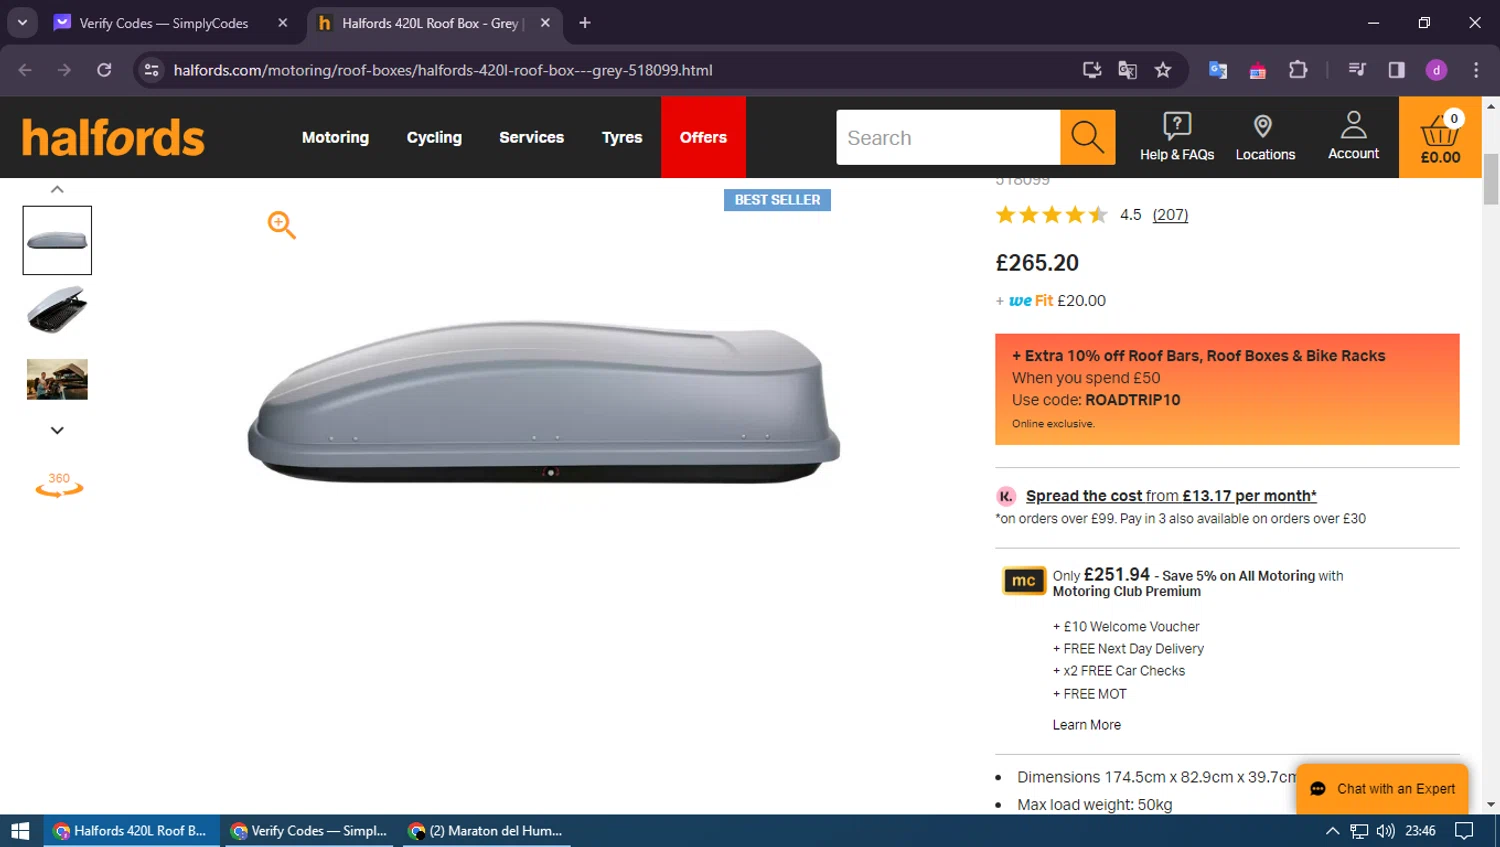Click the BEST SELLER badge

[777, 200]
